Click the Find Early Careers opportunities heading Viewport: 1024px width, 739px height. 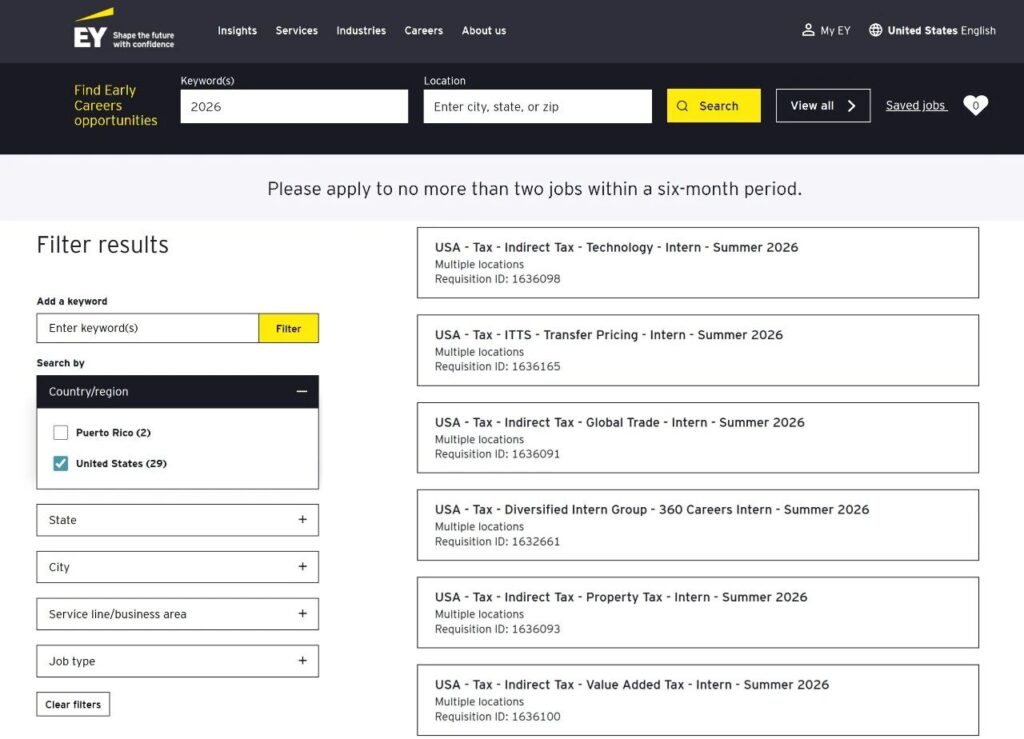(x=116, y=105)
